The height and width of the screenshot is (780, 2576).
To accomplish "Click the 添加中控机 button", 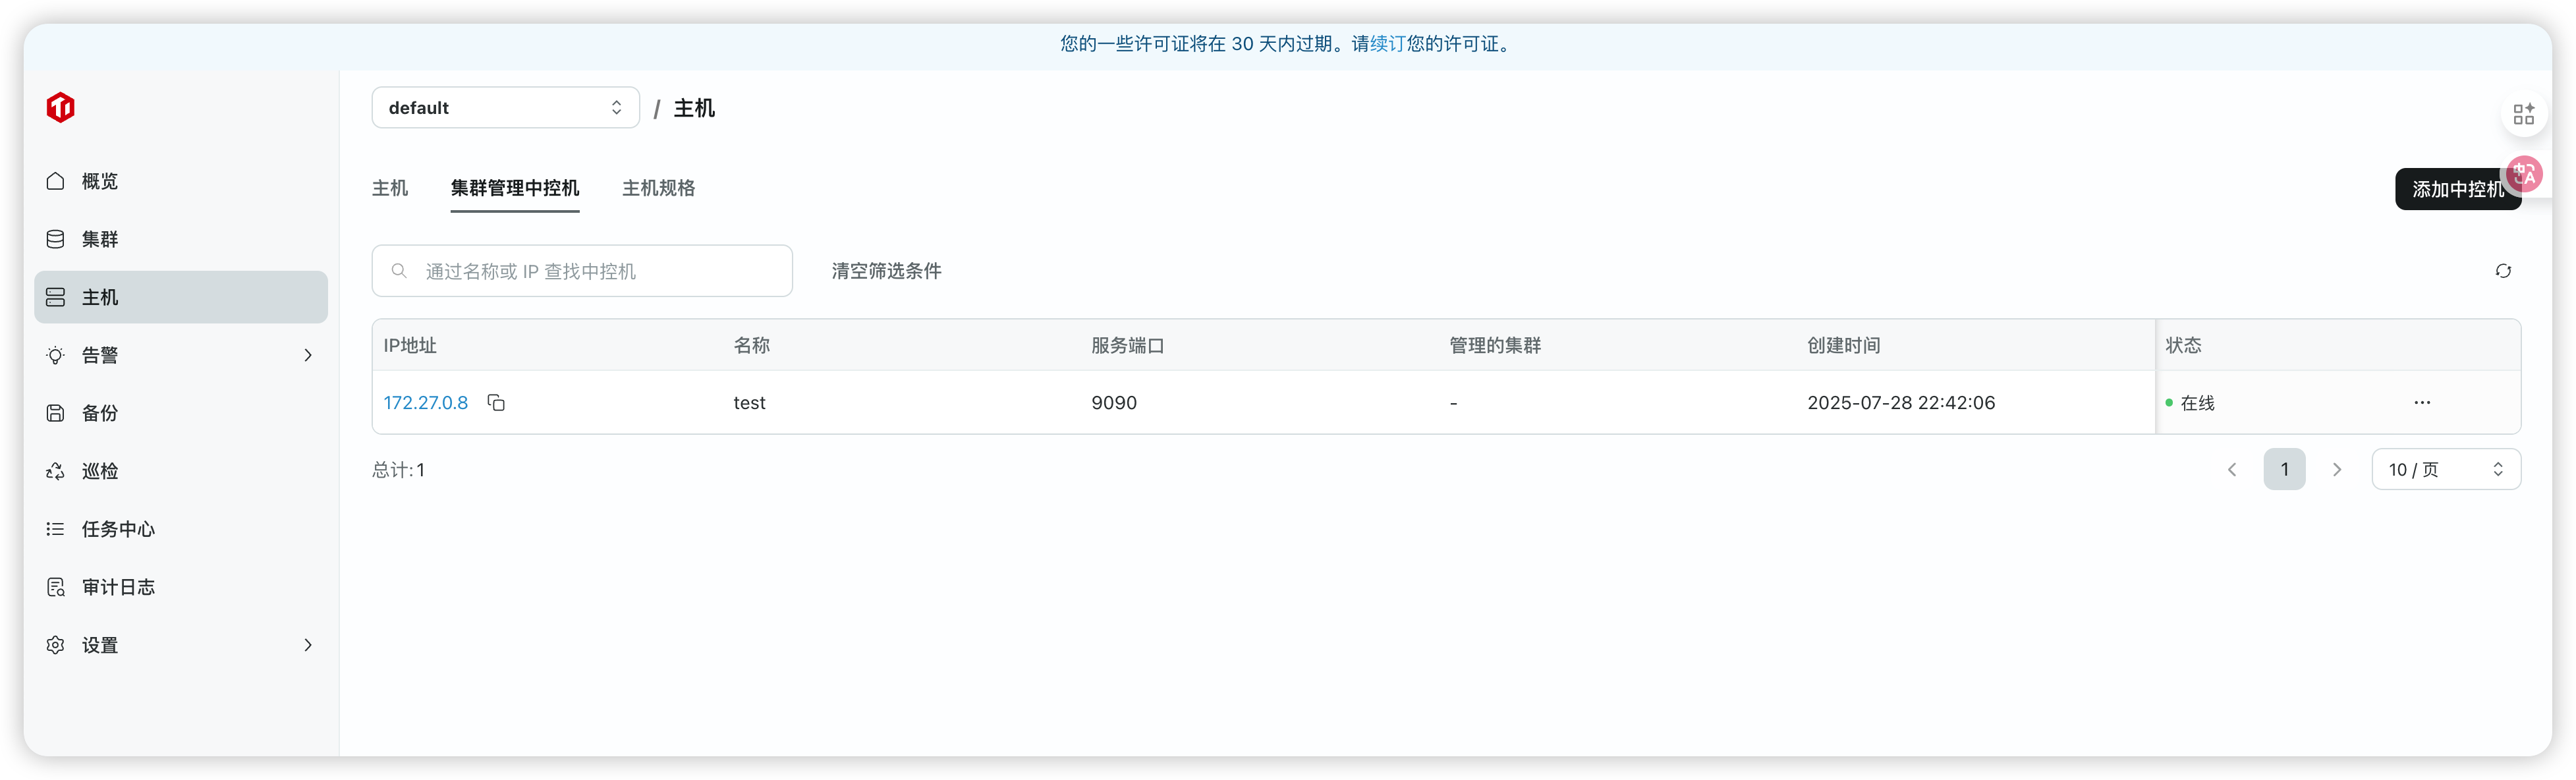I will [2458, 189].
